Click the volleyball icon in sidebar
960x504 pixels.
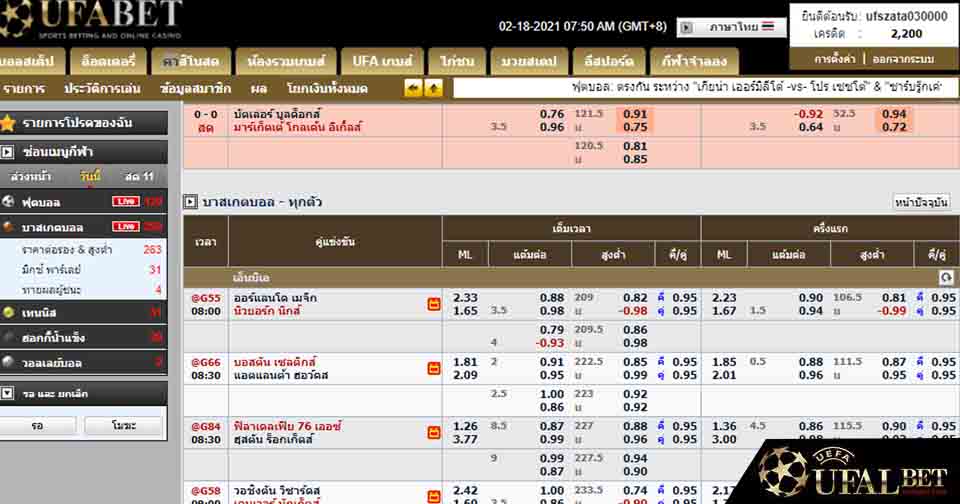coord(9,362)
